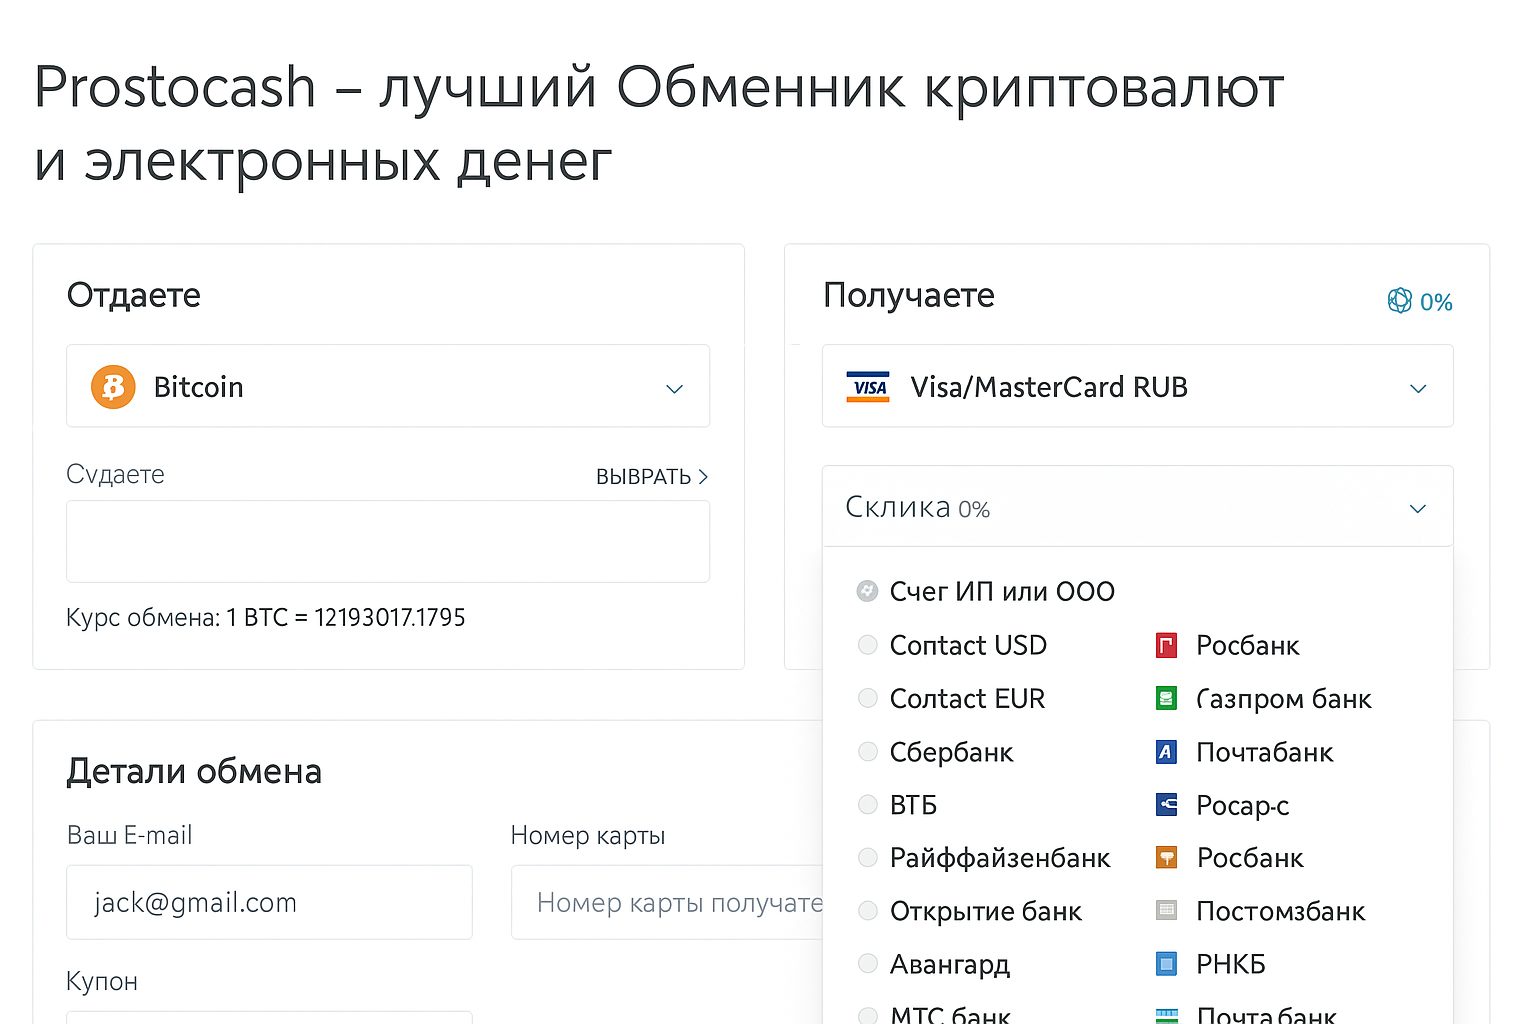
Task: Open the Bitcoin currency dropdown
Action: pyautogui.click(x=674, y=387)
